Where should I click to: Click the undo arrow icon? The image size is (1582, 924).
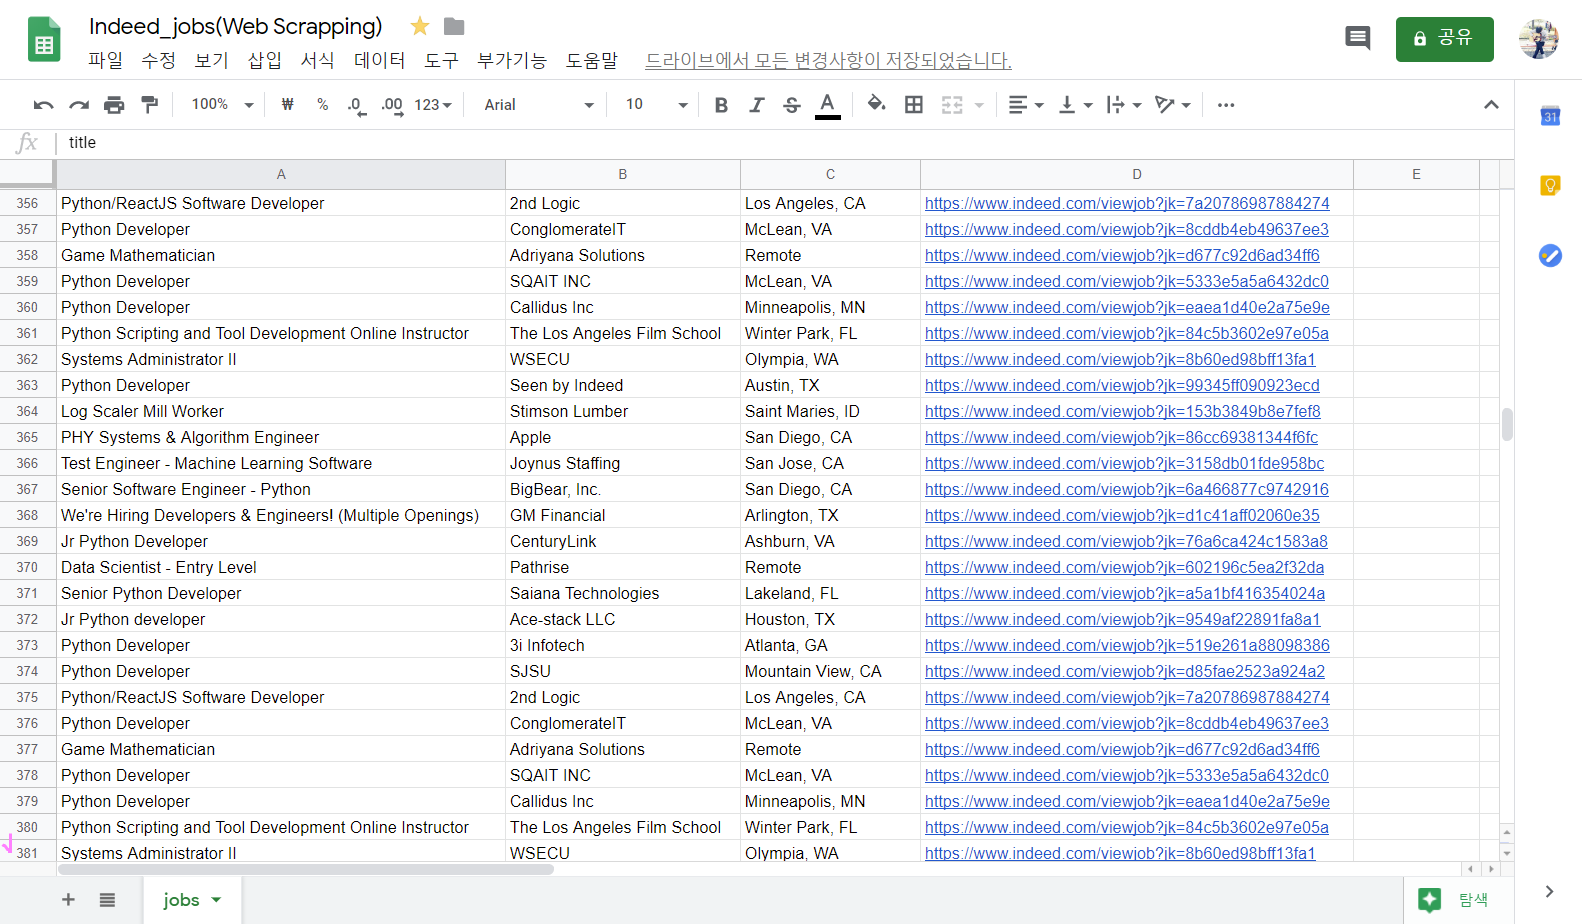pyautogui.click(x=43, y=105)
